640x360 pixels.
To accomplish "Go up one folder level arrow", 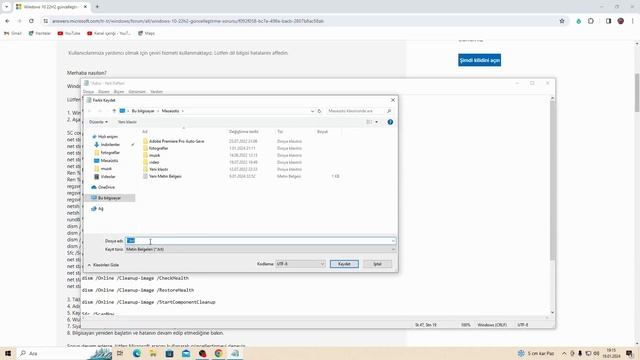I will click(x=114, y=111).
